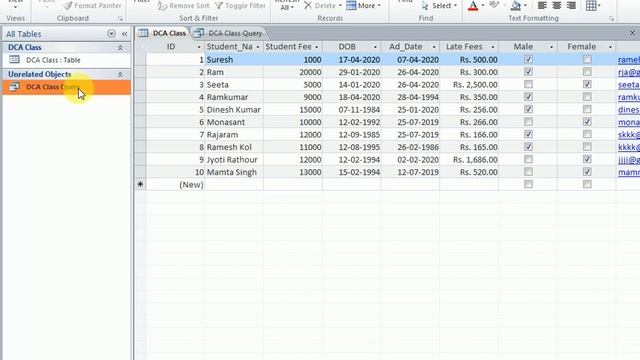
Task: Open Student Fee column filter dropdown
Action: (x=316, y=47)
